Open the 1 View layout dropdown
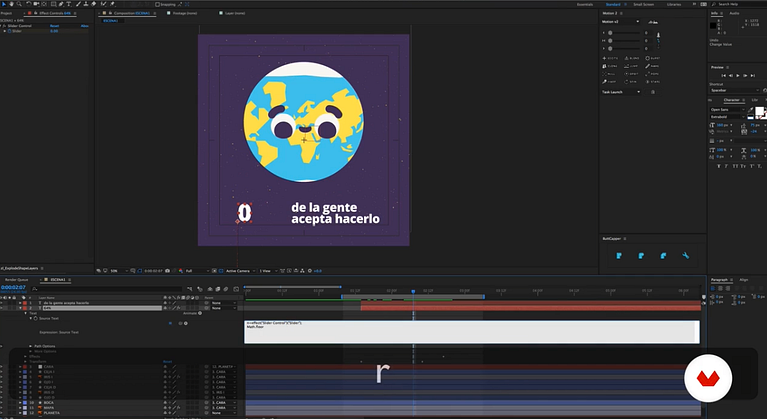767x419 pixels. (267, 271)
